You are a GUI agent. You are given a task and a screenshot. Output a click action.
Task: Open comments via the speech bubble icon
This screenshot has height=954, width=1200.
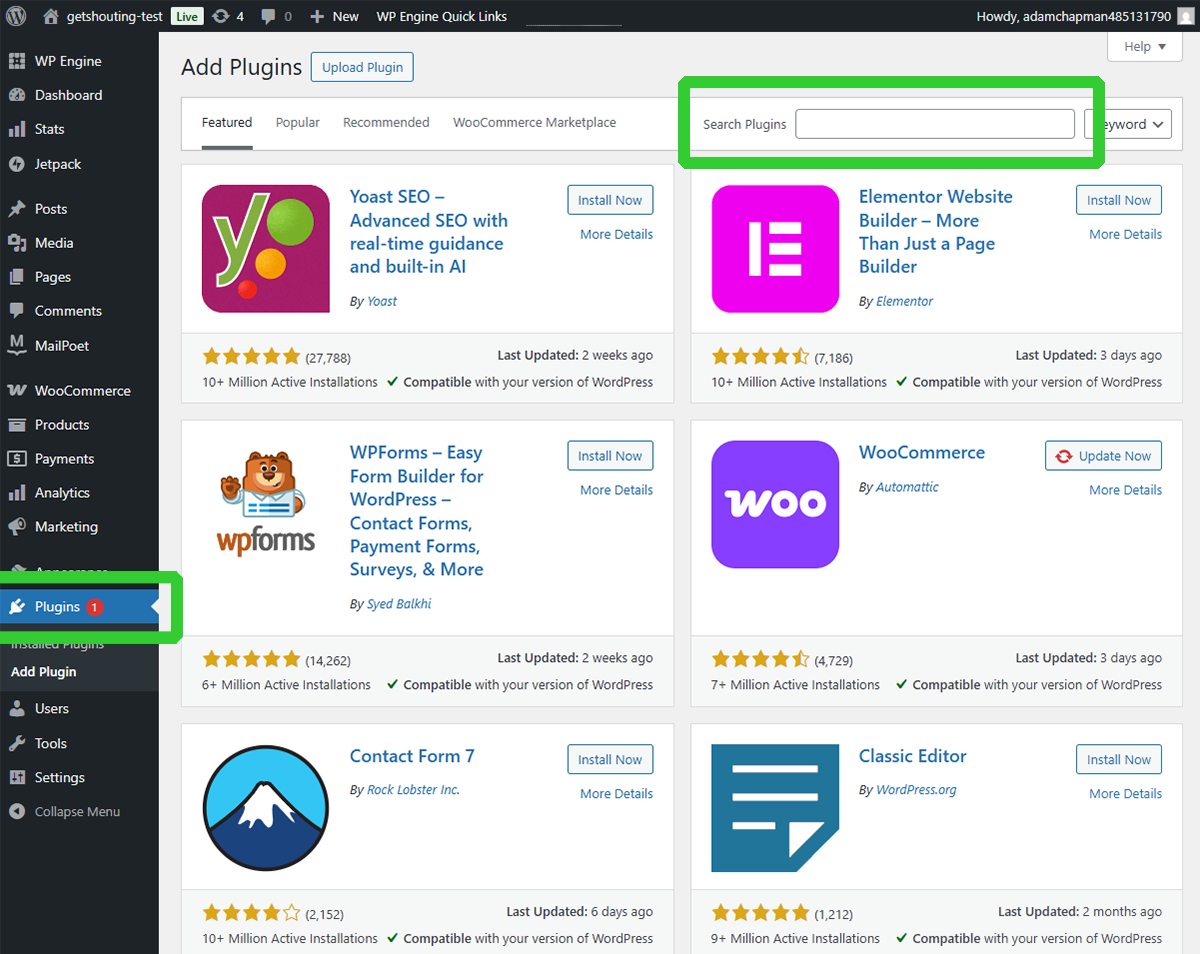[268, 16]
